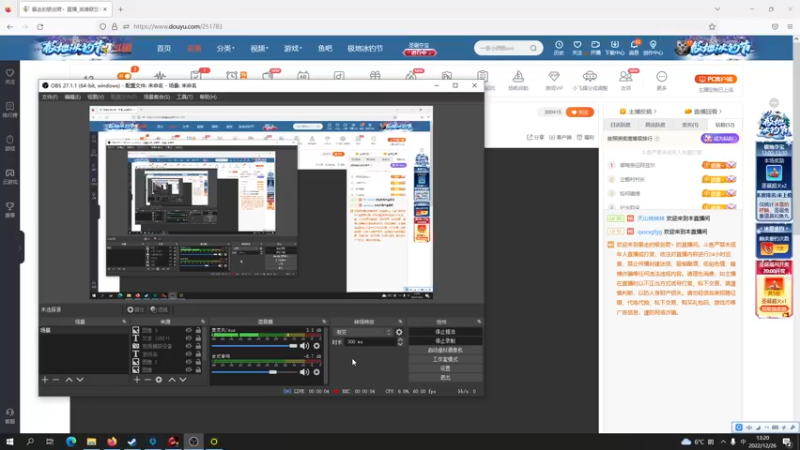Select 视频捕获设备 in sources list
The image size is (800, 450).
point(157,346)
